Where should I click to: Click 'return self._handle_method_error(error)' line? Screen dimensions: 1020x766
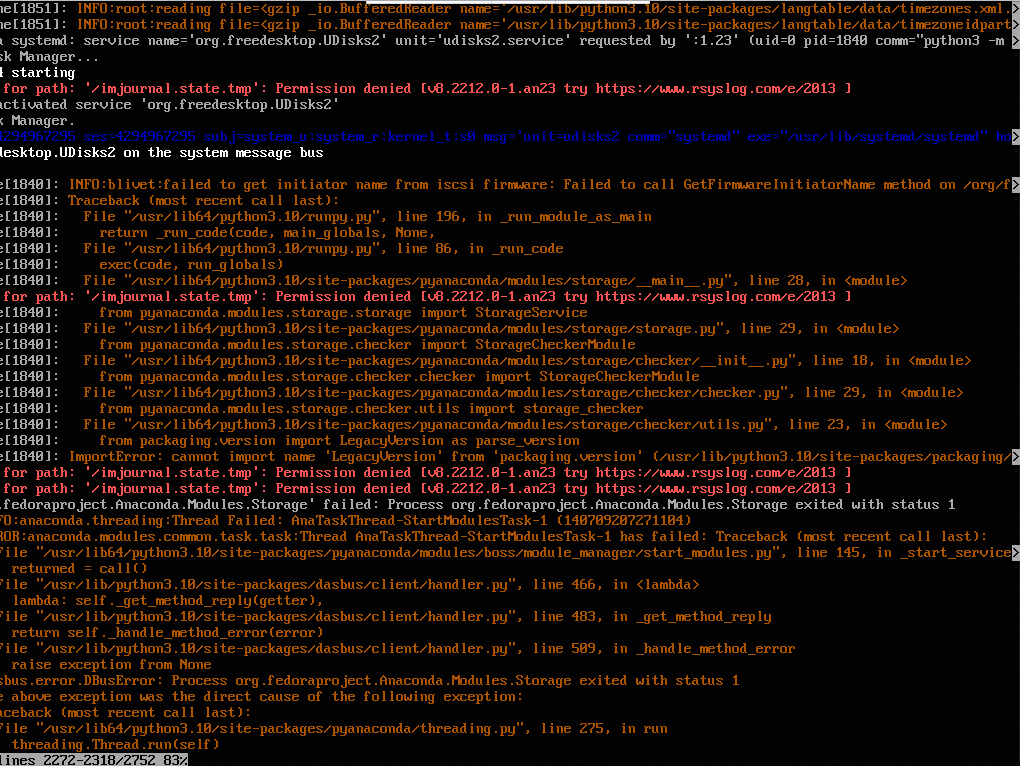coord(167,632)
